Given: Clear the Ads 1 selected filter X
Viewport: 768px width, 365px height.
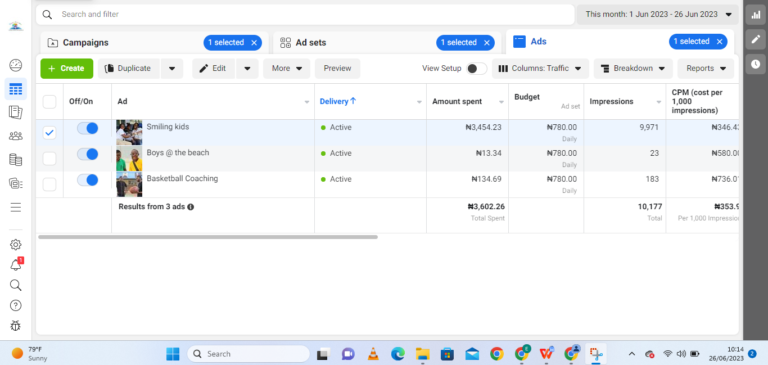Looking at the screenshot, I should pyautogui.click(x=719, y=42).
